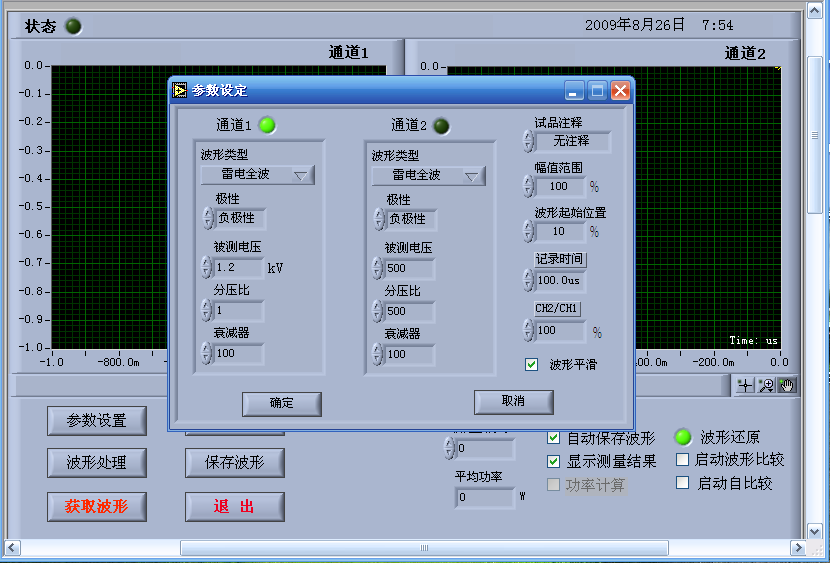
Task: Click the 通道1 green LED indicator
Action: coord(267,125)
